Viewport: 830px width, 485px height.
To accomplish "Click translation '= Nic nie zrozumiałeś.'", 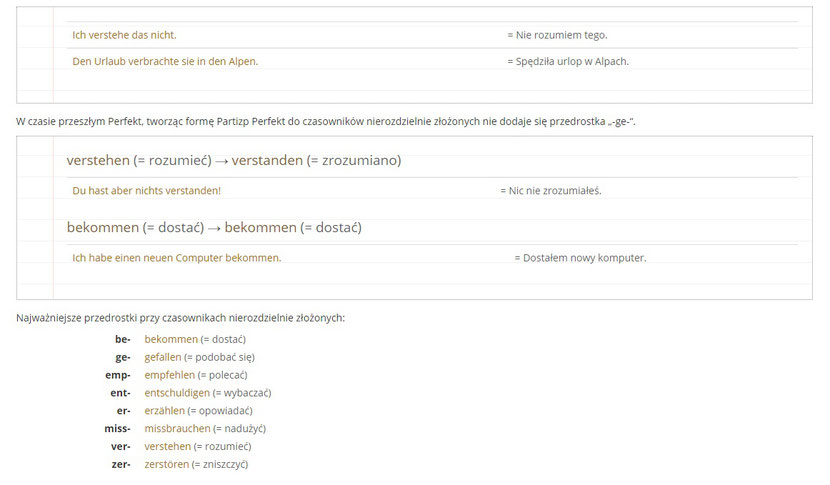I will 551,191.
